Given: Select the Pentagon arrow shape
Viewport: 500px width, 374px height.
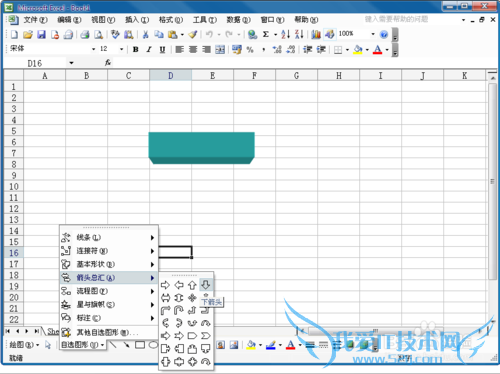Looking at the screenshot, I should pos(192,336).
